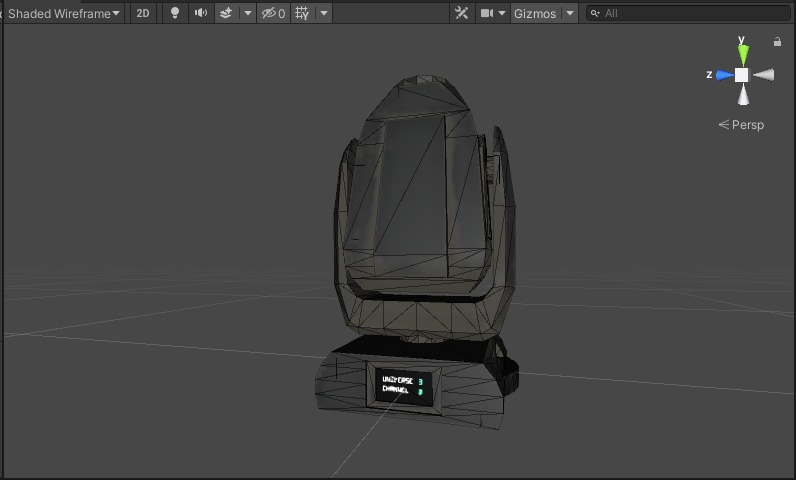Toggle scene audio with the speaker icon

(201, 14)
